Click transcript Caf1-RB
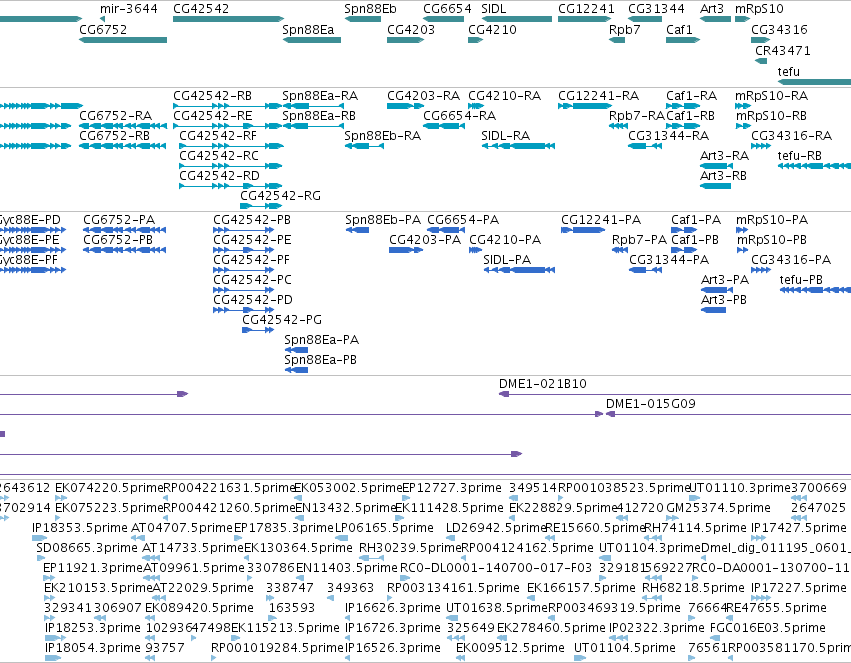The width and height of the screenshot is (851, 663). click(x=682, y=126)
